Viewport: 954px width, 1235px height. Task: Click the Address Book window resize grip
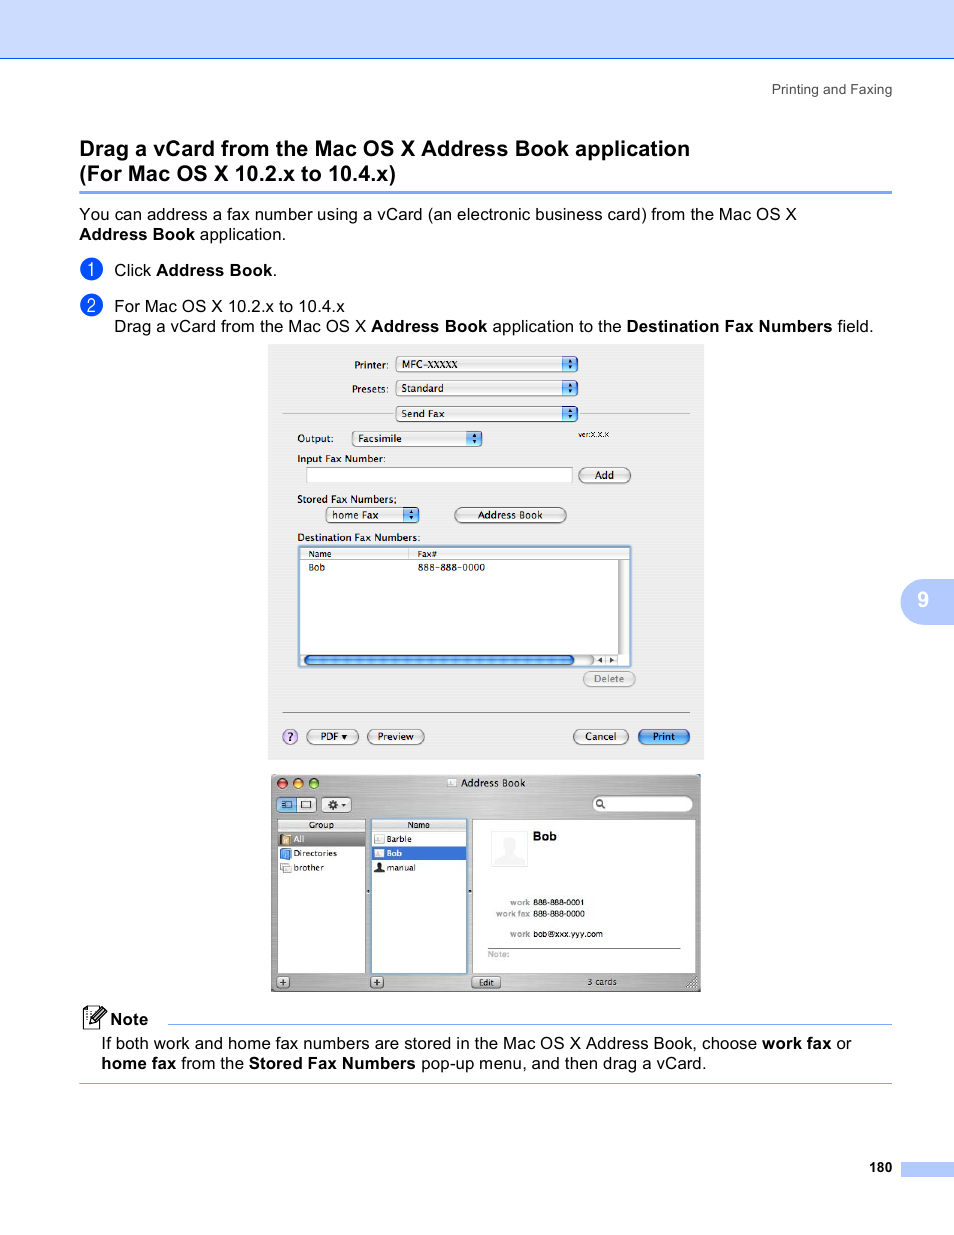pos(692,983)
